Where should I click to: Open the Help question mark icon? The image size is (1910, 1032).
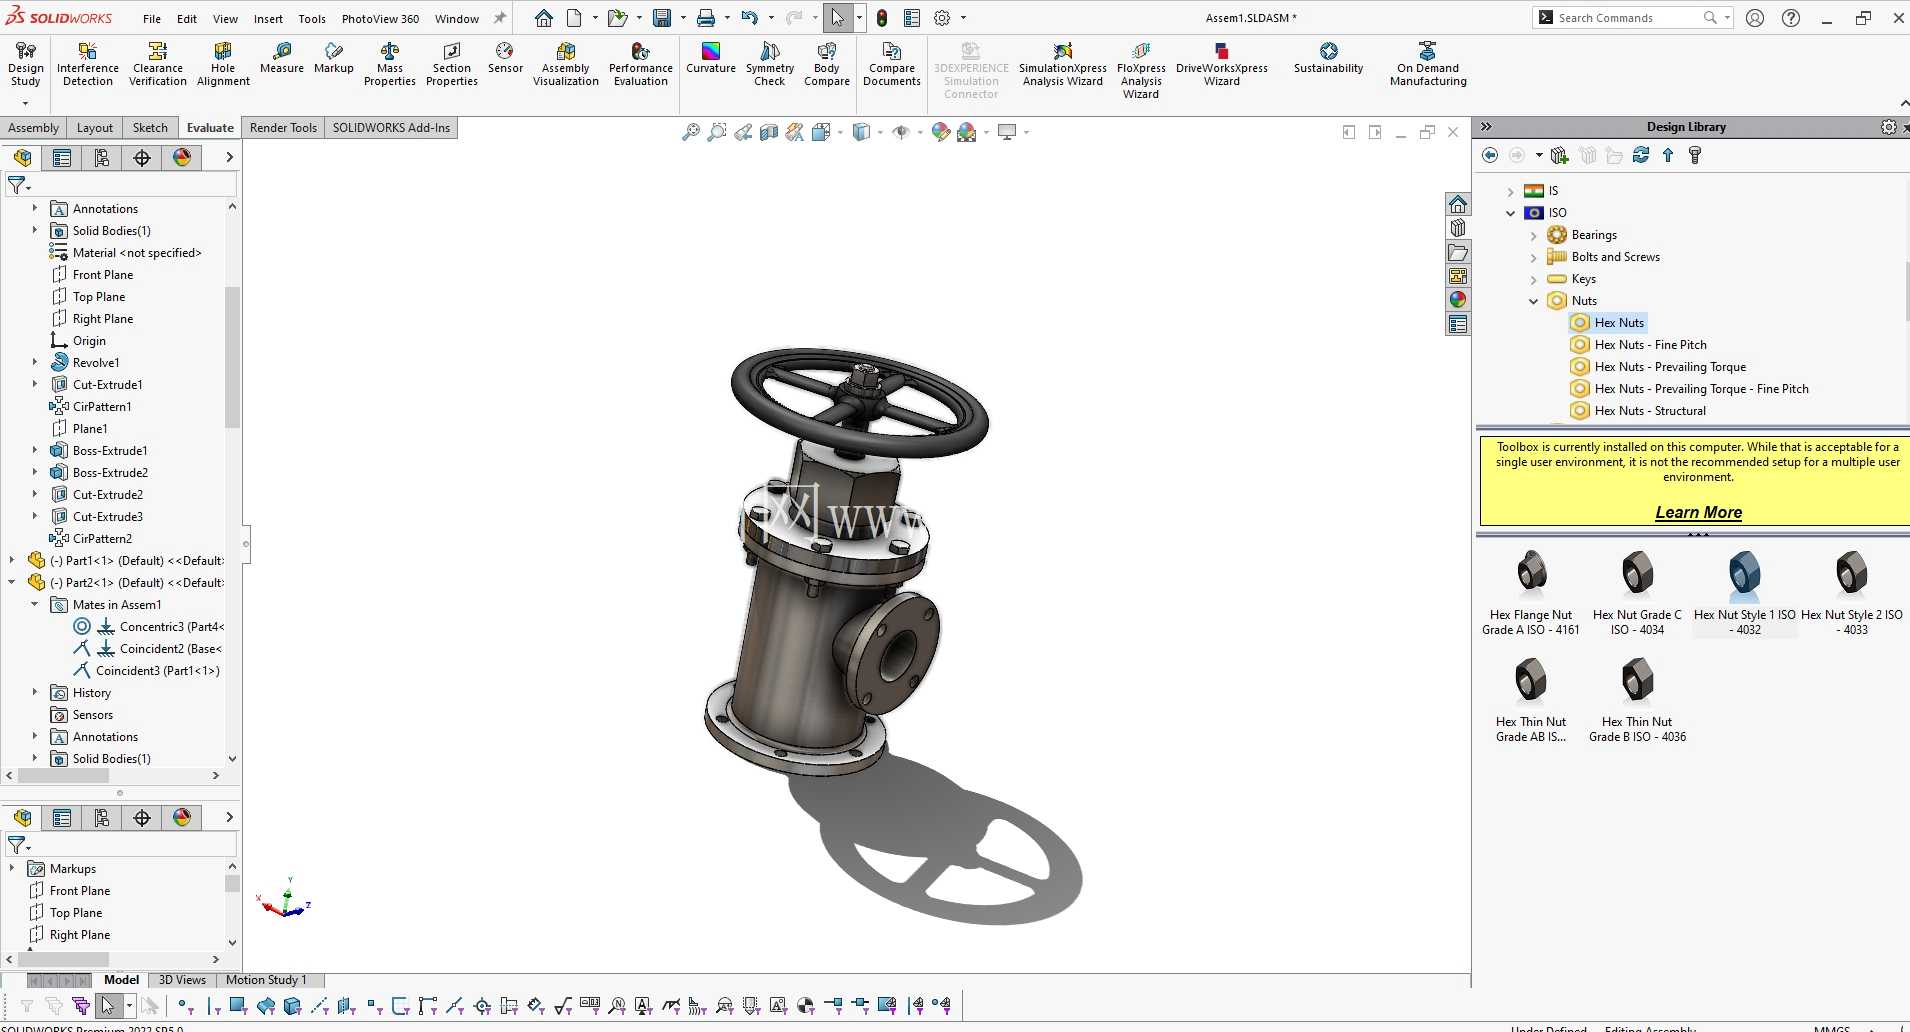[1791, 18]
